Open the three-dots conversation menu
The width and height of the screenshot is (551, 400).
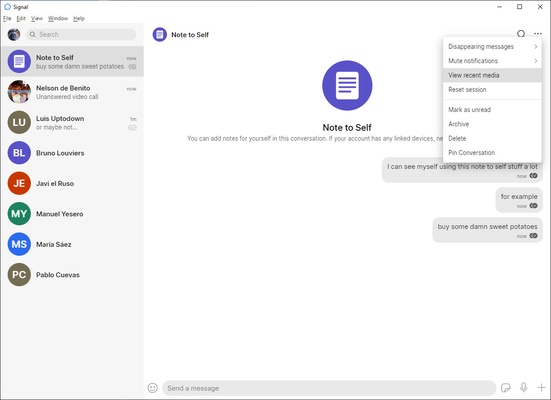click(x=538, y=34)
